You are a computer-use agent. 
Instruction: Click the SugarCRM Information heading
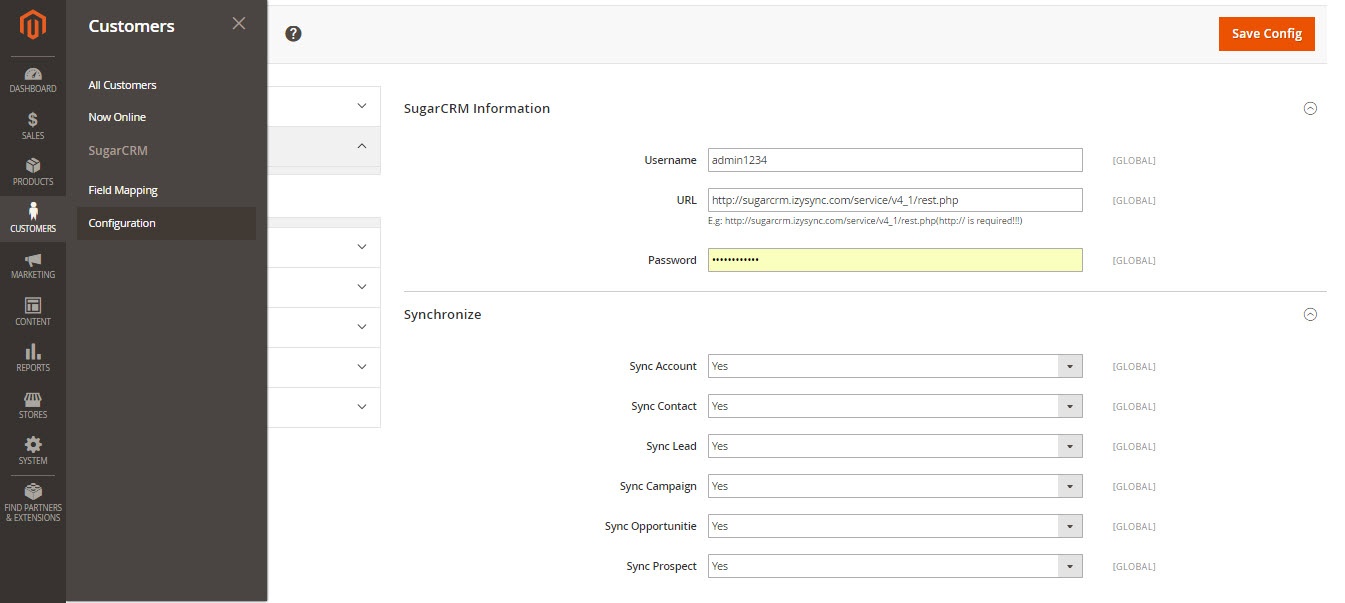[x=477, y=108]
